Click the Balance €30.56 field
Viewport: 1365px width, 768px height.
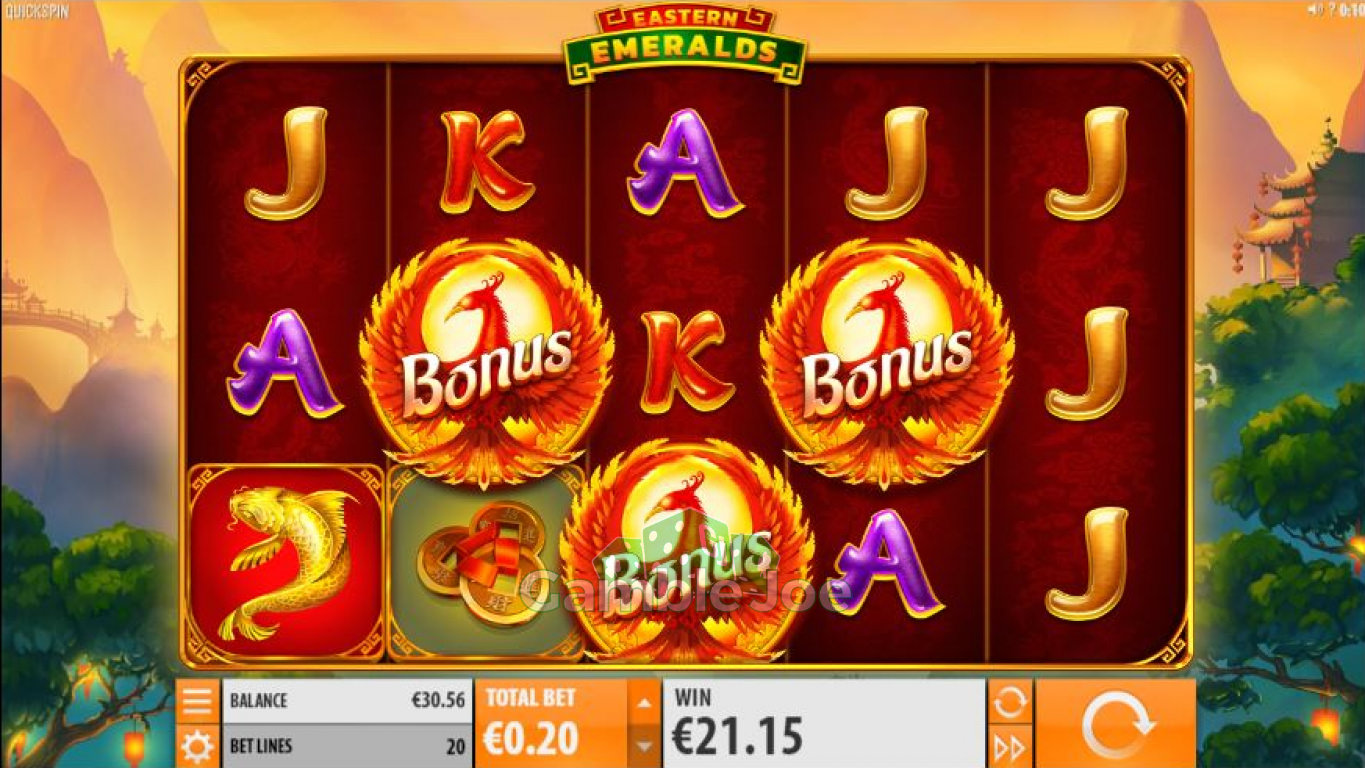coord(347,701)
